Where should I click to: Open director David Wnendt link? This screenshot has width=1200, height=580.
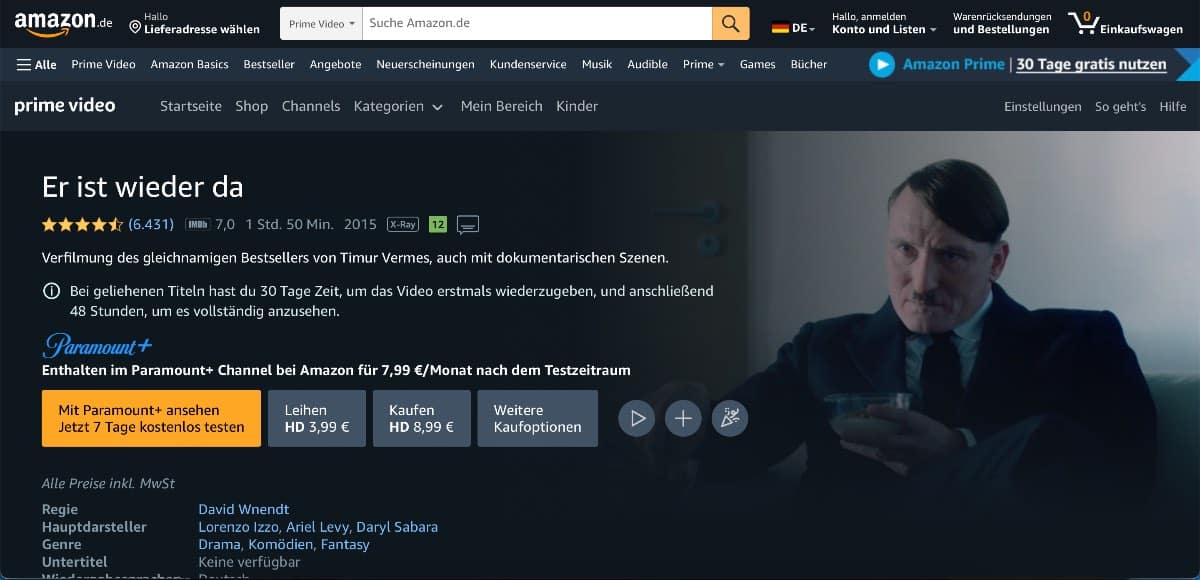[244, 510]
